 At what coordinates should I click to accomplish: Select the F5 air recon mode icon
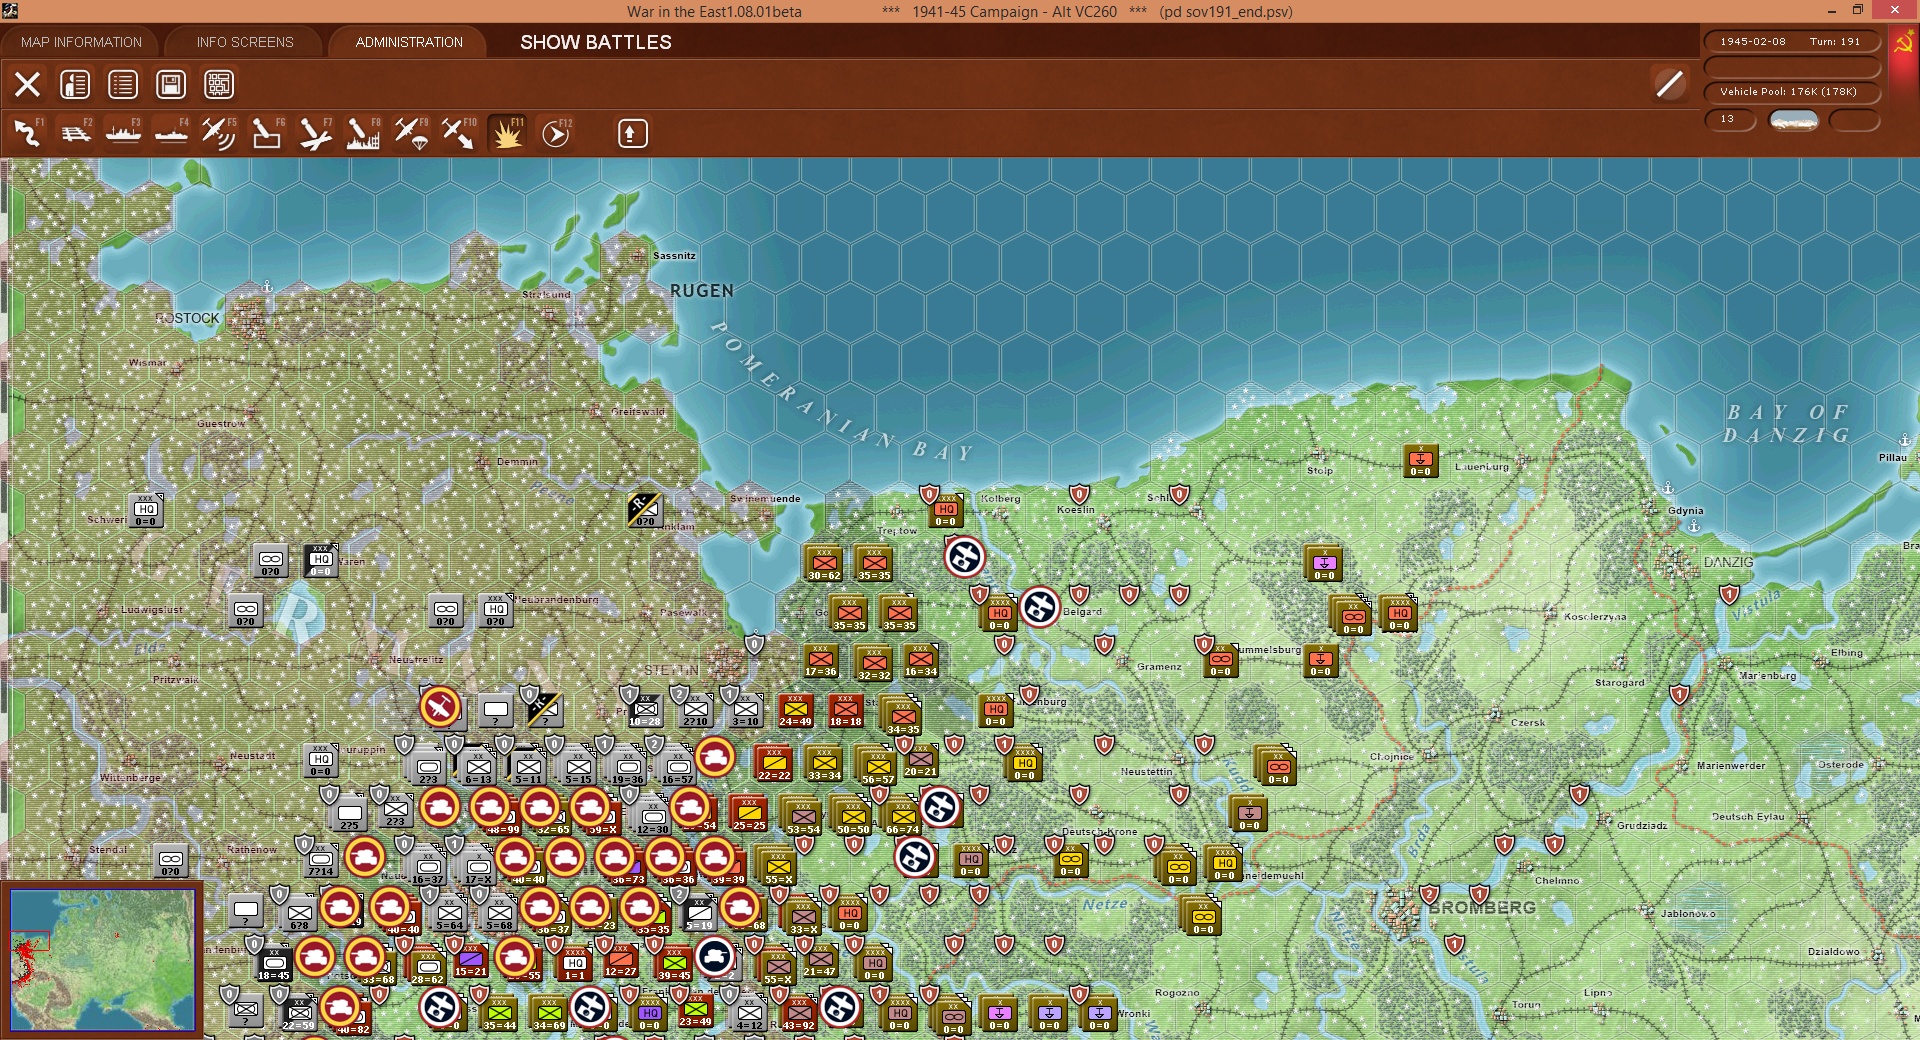(x=219, y=133)
